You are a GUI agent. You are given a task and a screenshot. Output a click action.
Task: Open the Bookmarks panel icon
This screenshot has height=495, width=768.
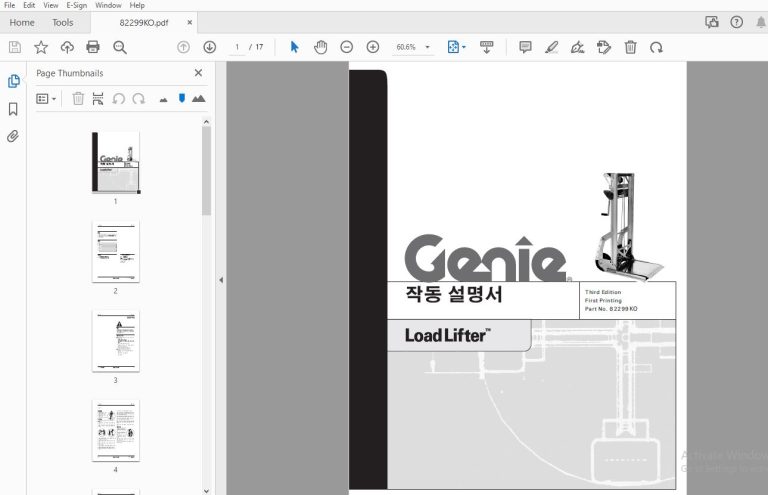coord(13,109)
